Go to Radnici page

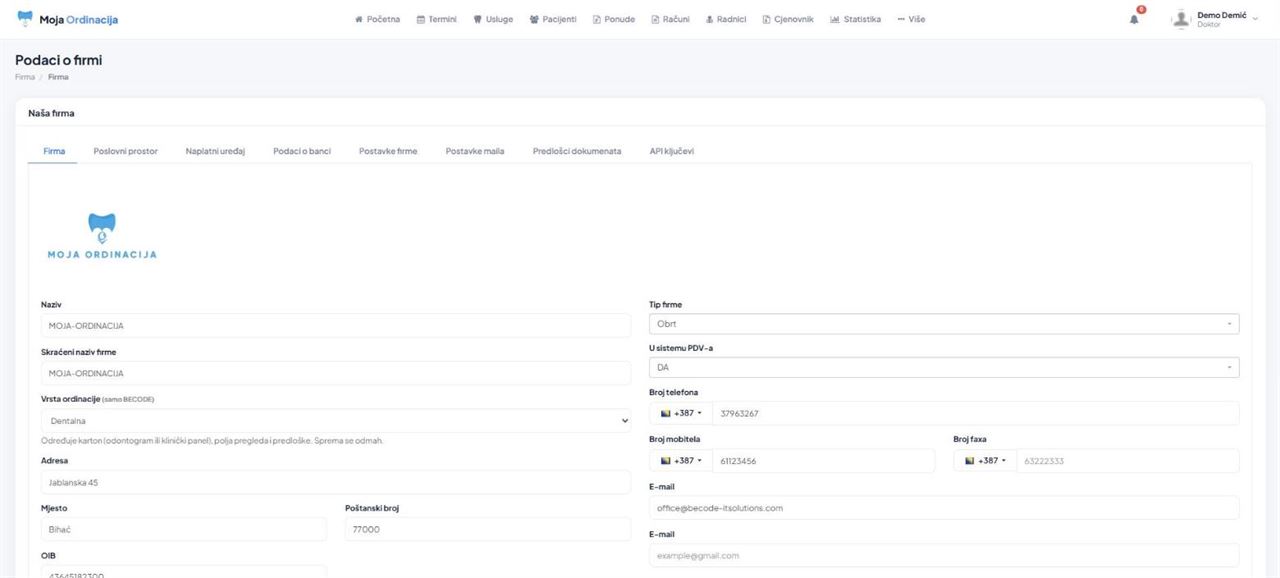pos(726,19)
